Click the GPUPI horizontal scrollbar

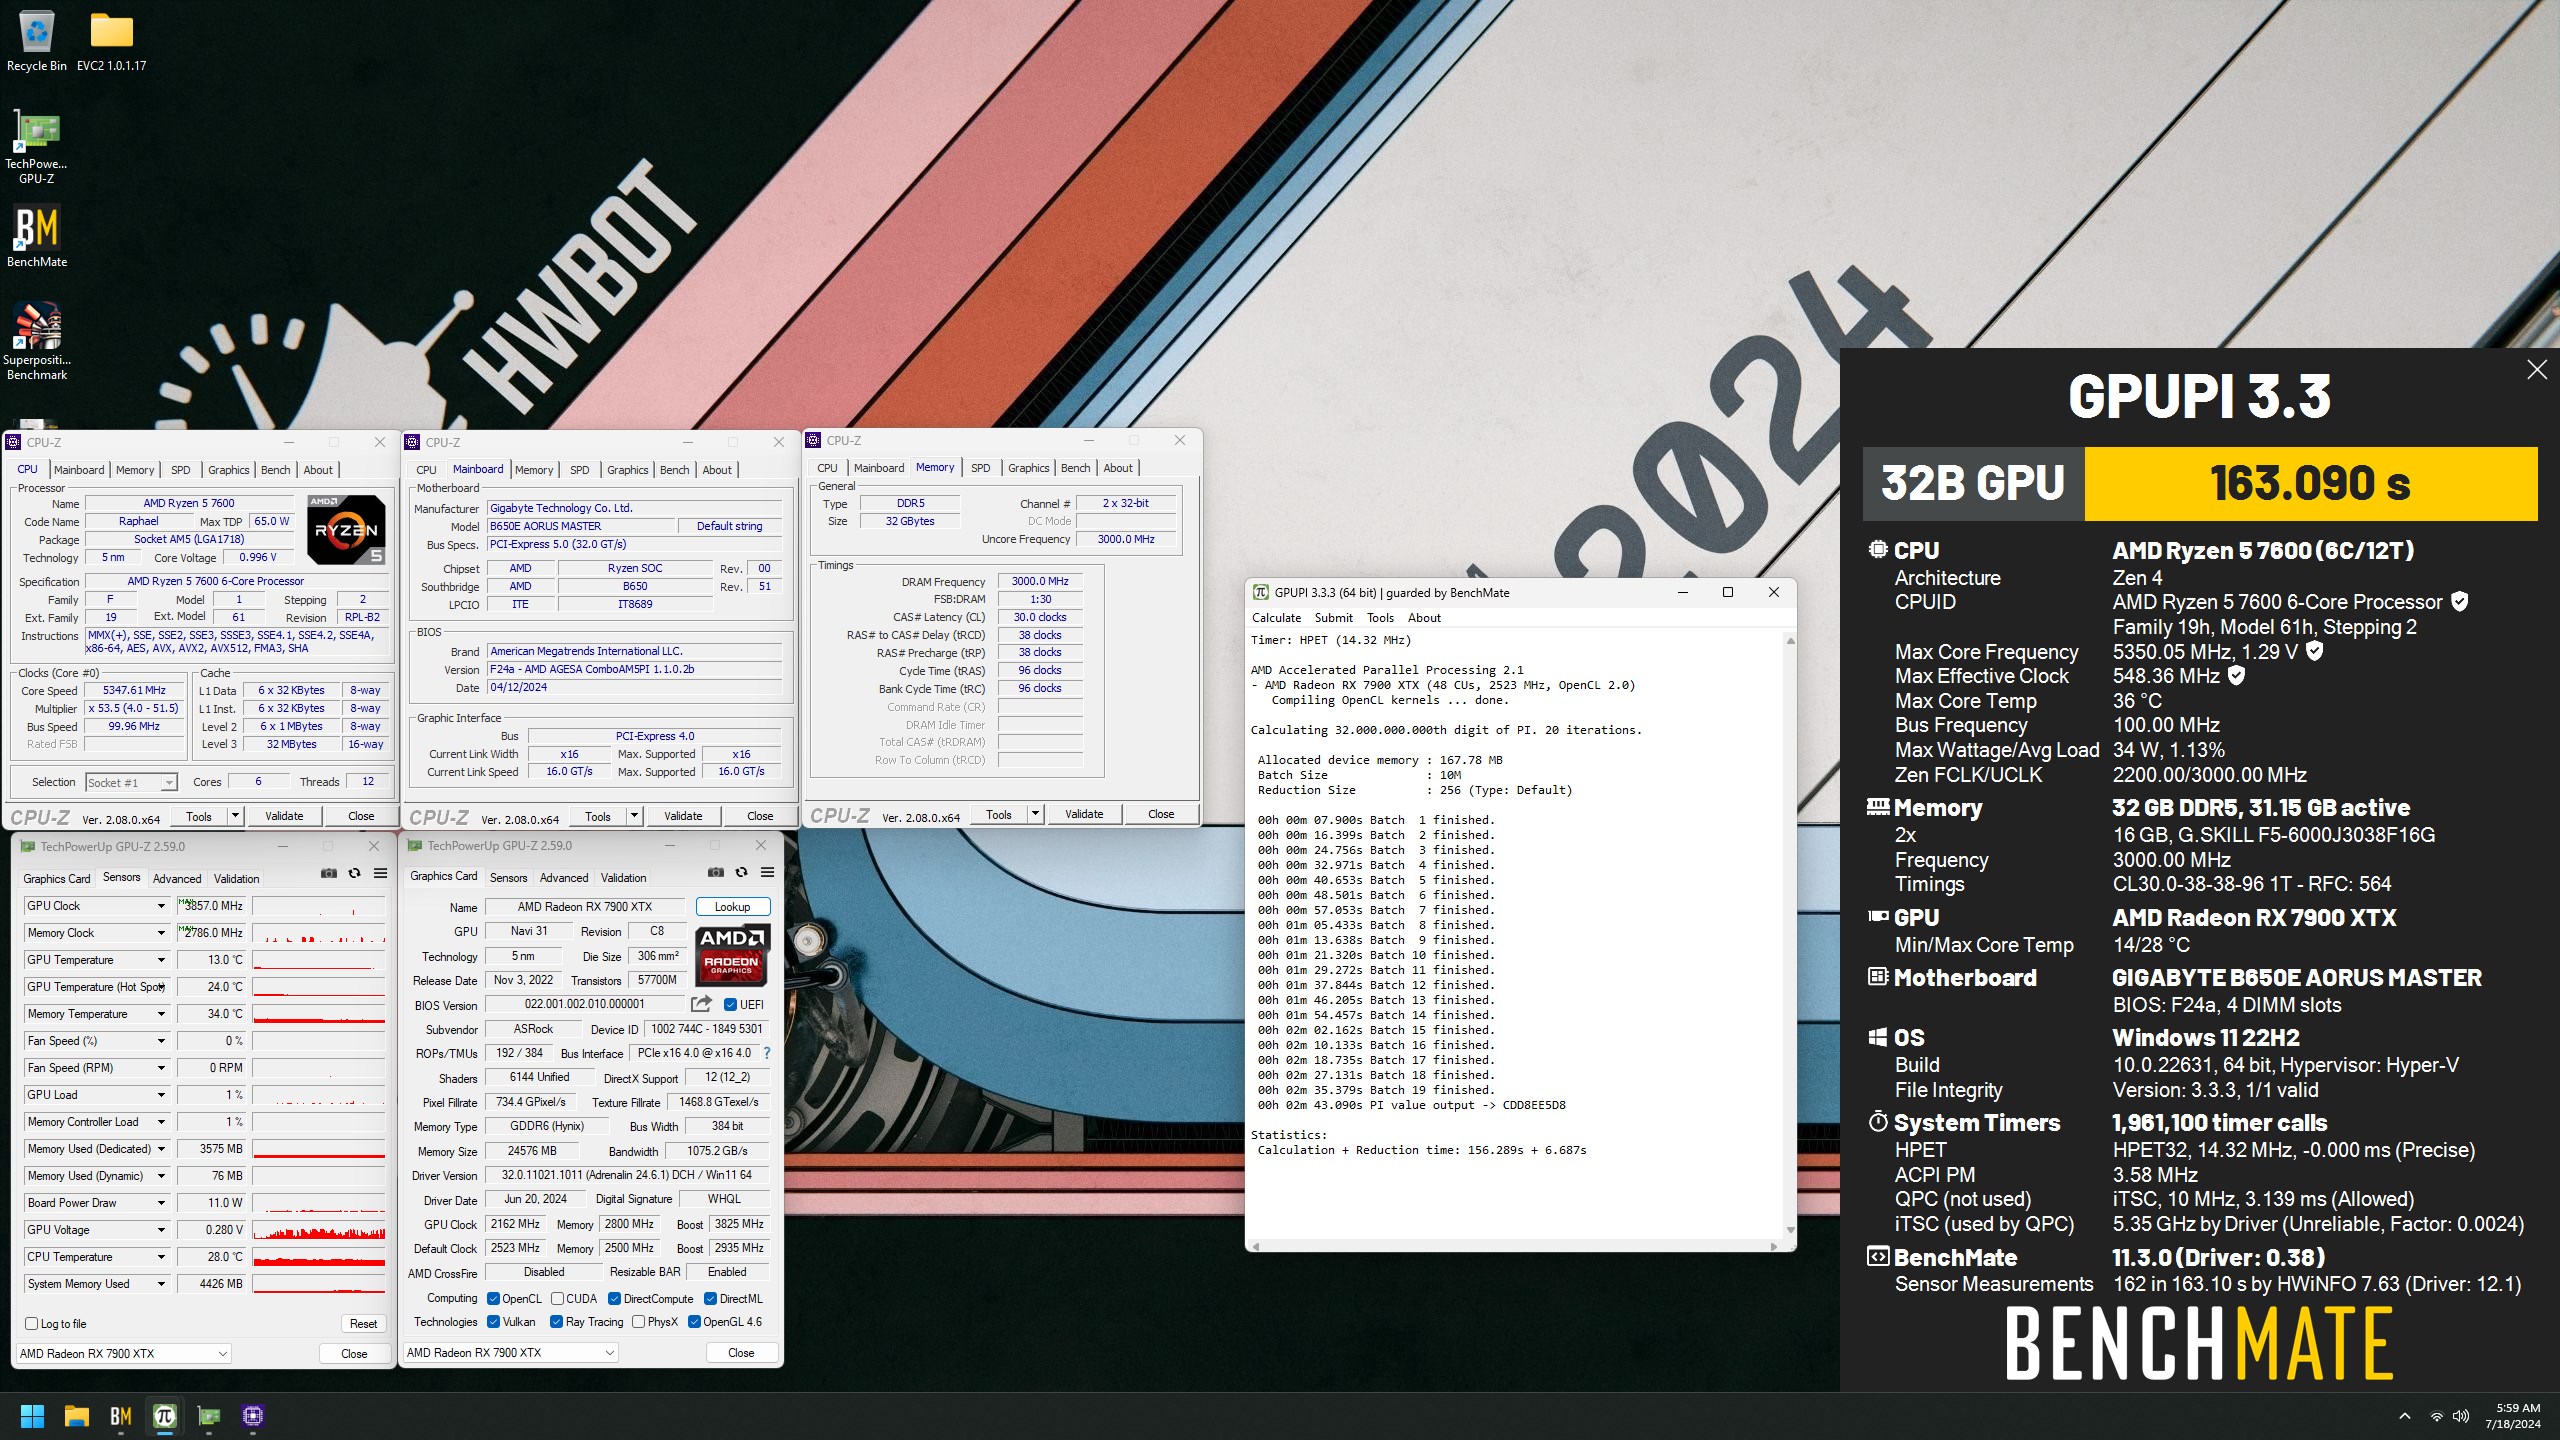click(x=1514, y=1246)
